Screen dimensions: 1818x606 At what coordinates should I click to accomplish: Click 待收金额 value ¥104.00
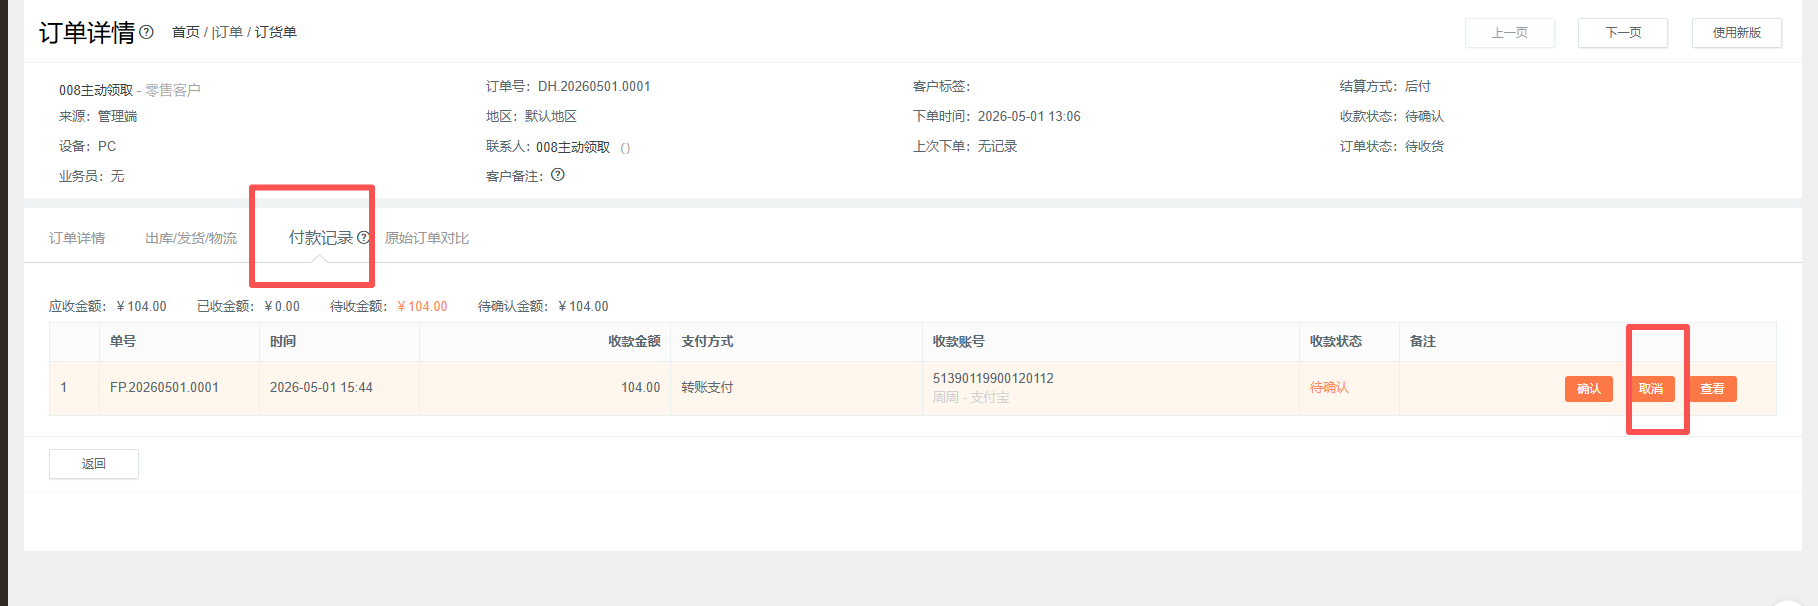422,307
